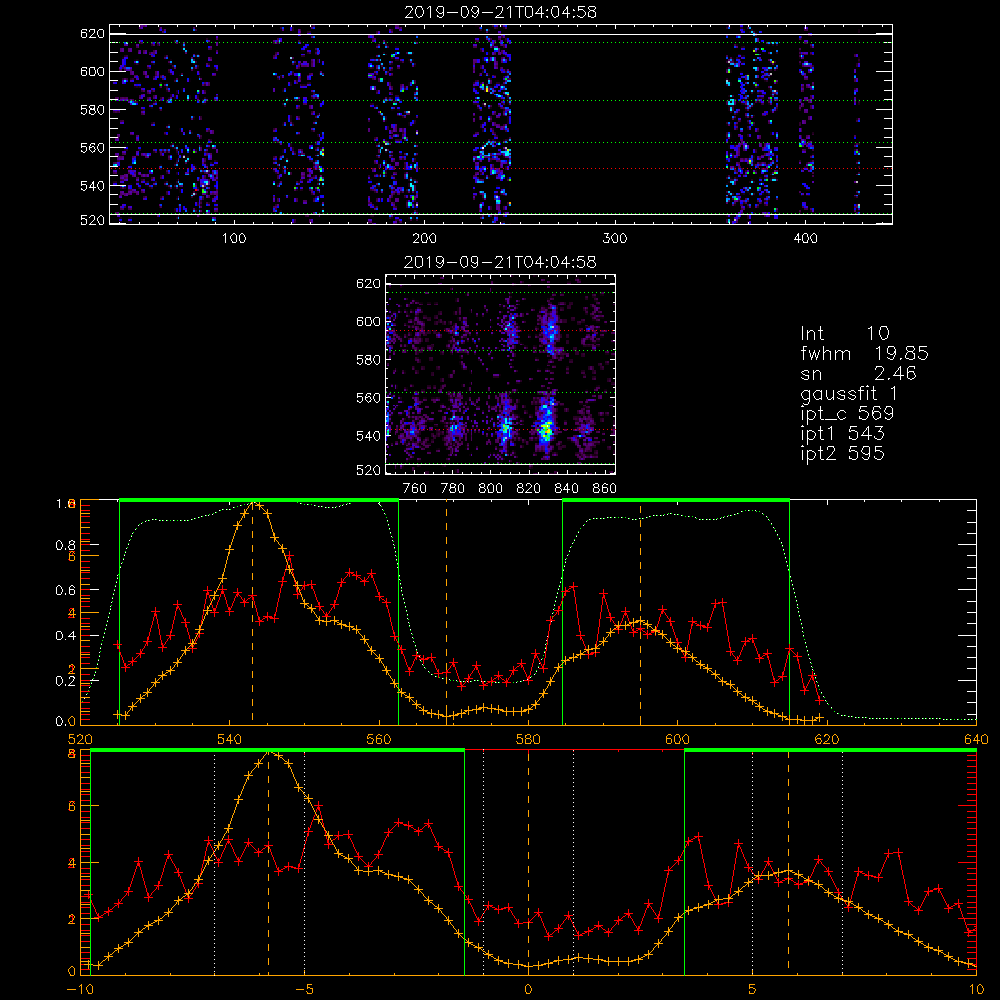The image size is (1000, 1000).
Task: Click dashed orange line near 595 in profile plot
Action: tap(640, 614)
